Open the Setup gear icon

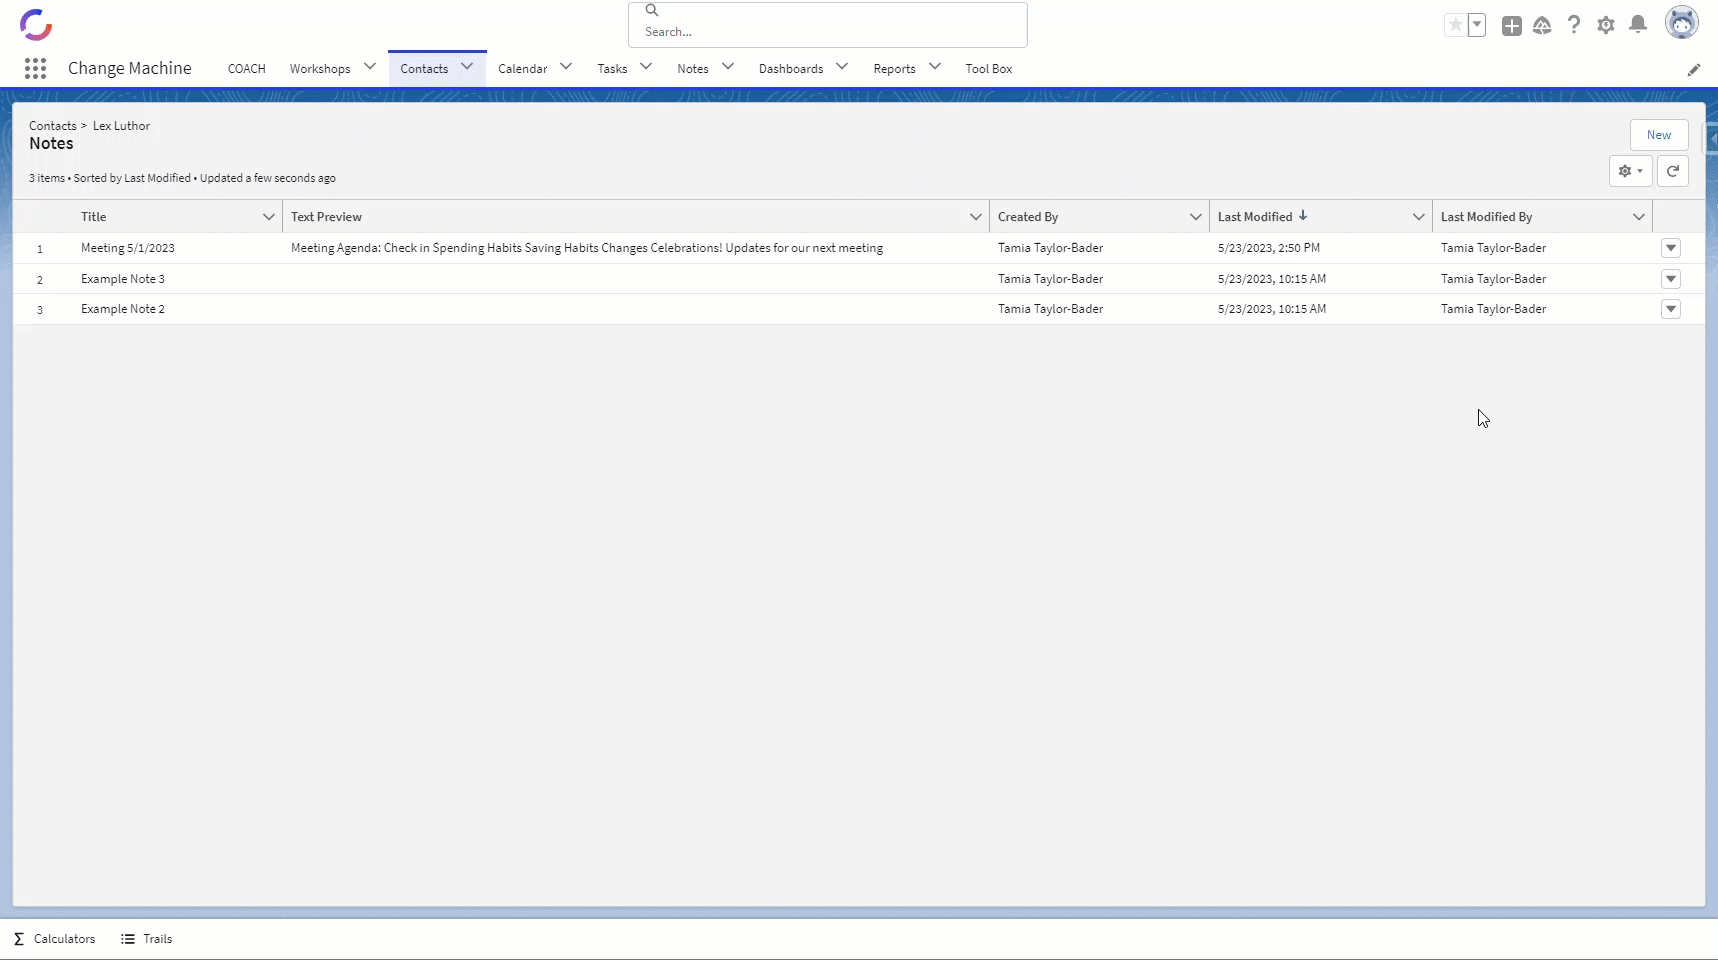[1606, 25]
